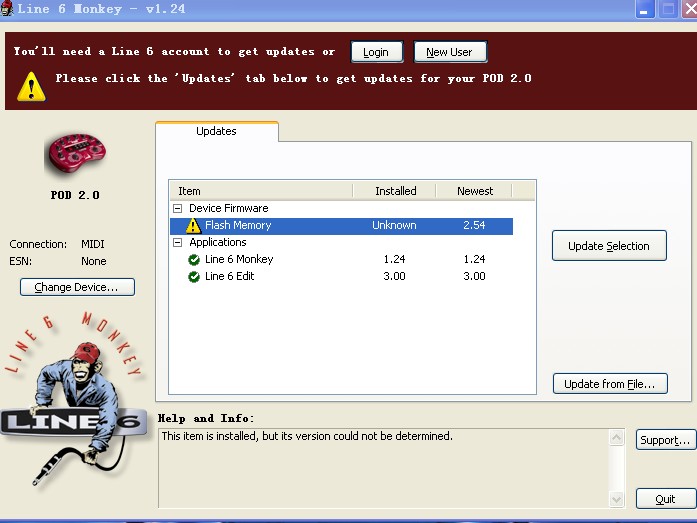This screenshot has width=697, height=523.
Task: Click the Device Firmware group label
Action: (x=228, y=208)
